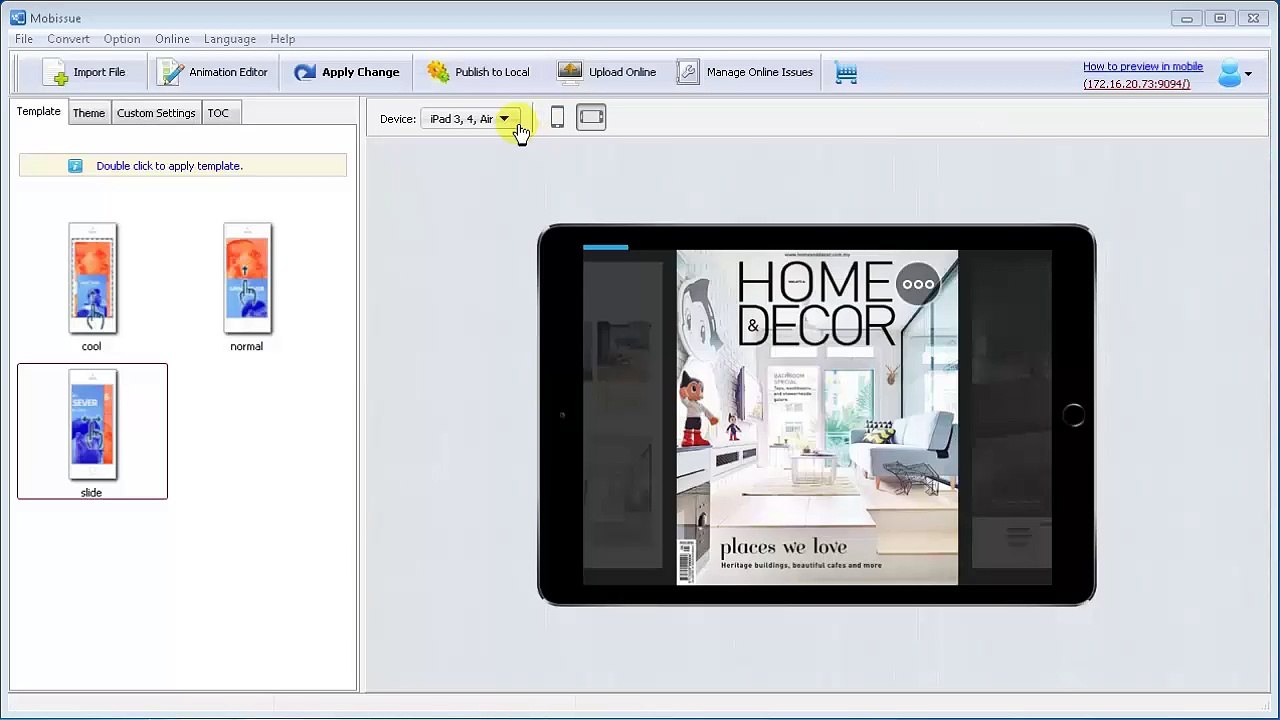Click the HOME & DECOR cover page preview
This screenshot has width=1280, height=720.
click(x=817, y=417)
